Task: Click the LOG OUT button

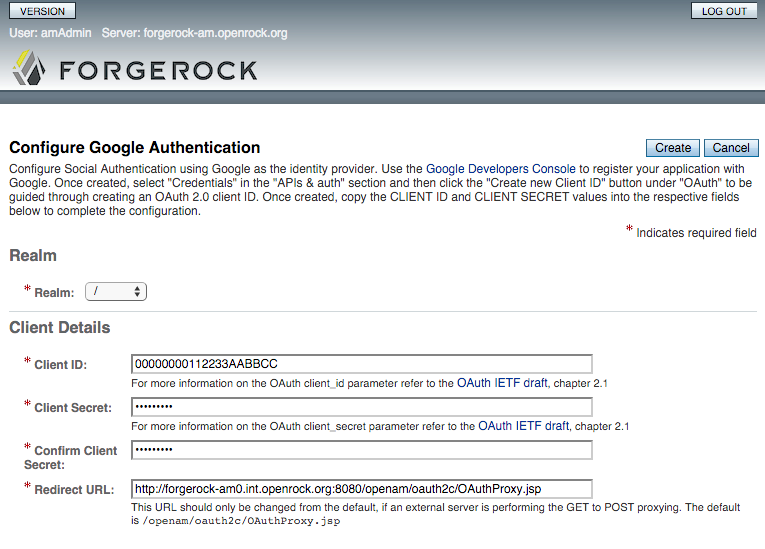Action: [x=724, y=11]
